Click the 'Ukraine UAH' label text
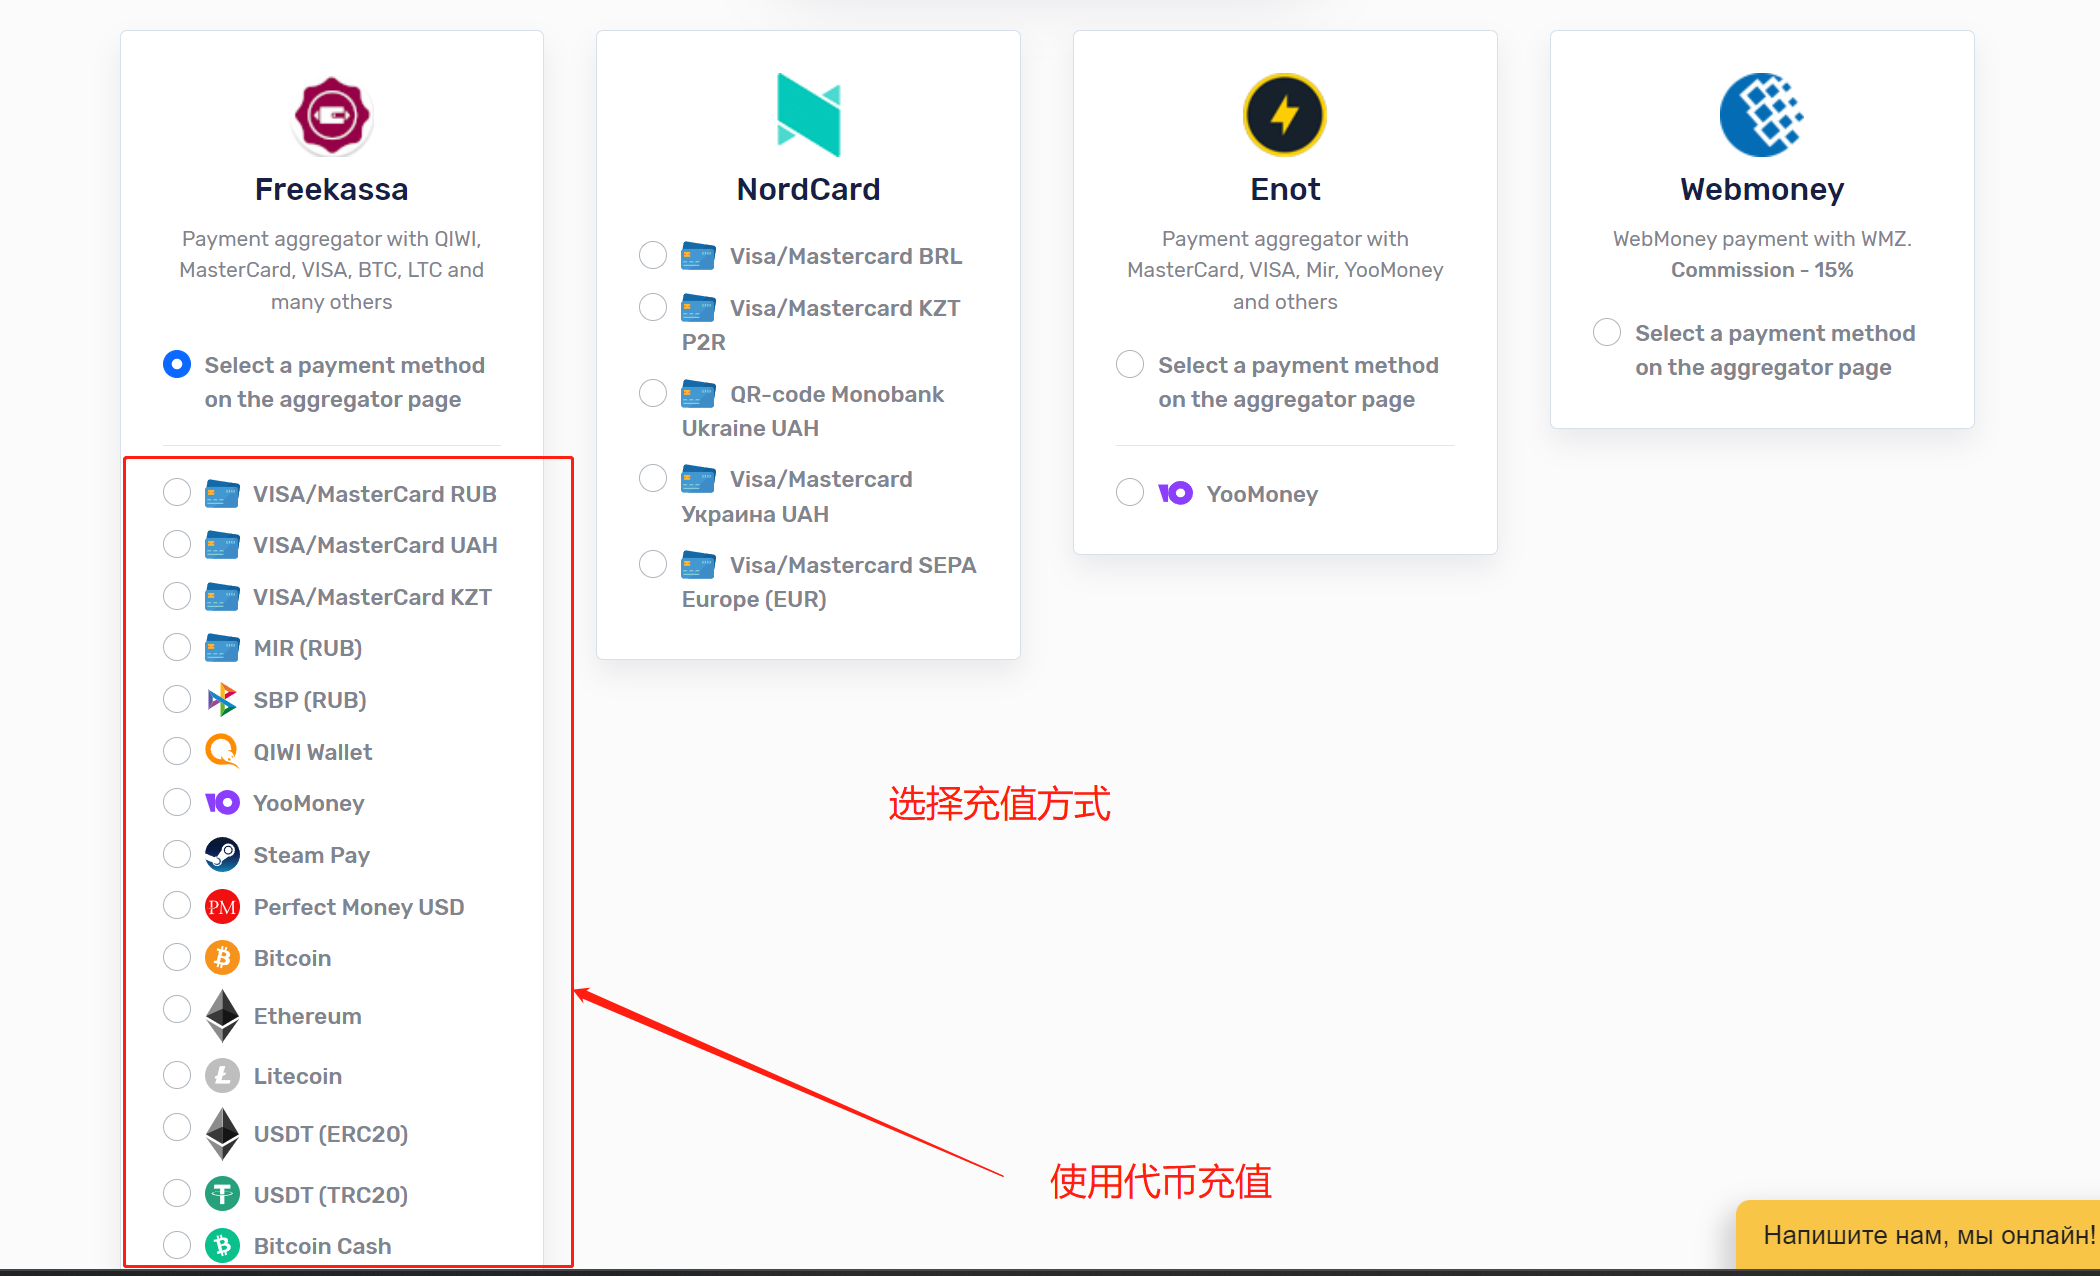 750,428
